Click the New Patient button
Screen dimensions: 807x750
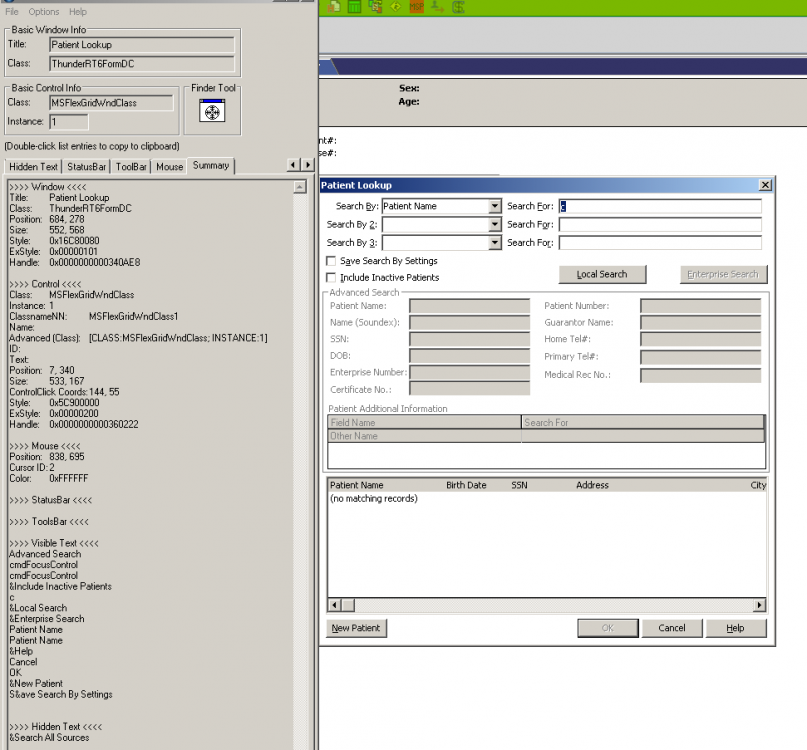[x=353, y=628]
